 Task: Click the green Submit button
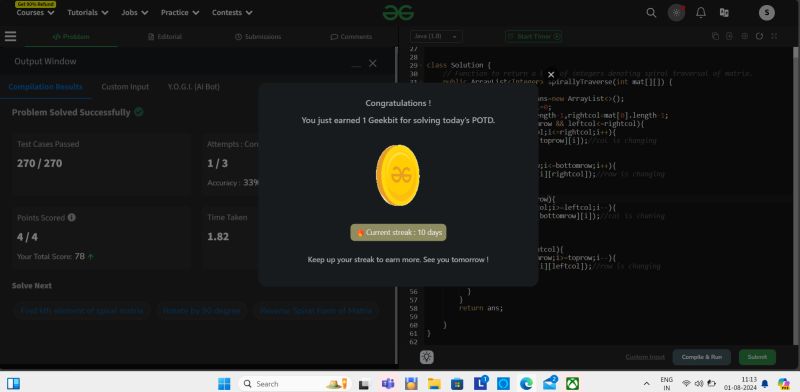point(757,357)
